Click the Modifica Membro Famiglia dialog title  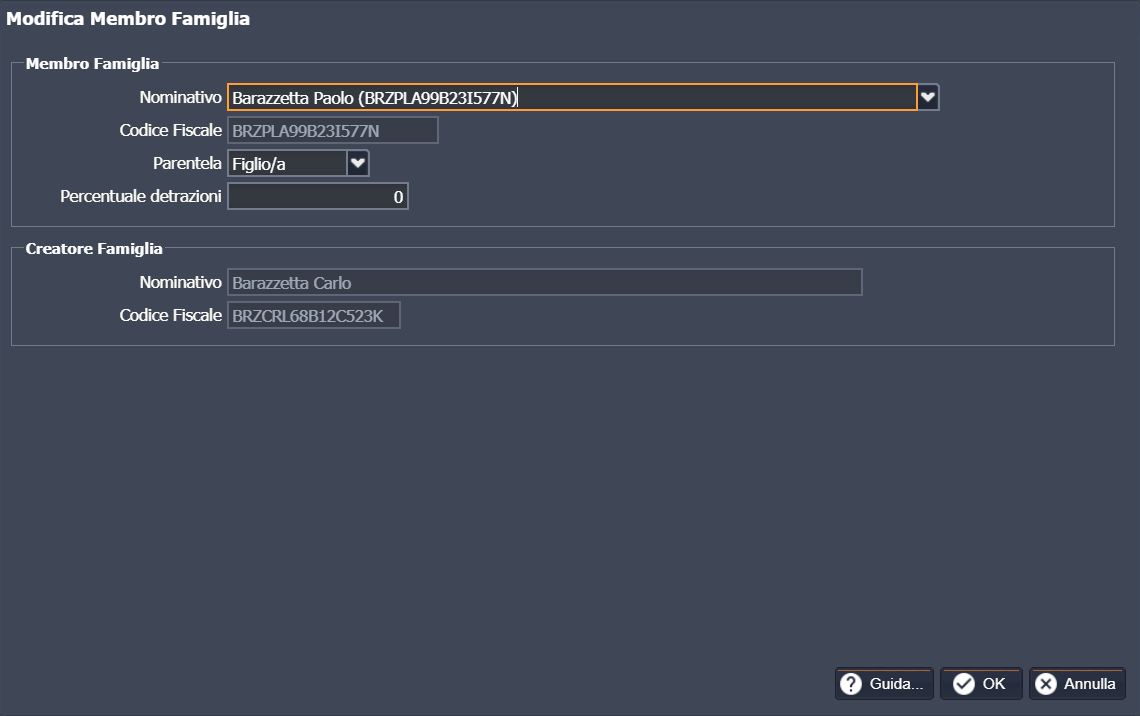128,19
